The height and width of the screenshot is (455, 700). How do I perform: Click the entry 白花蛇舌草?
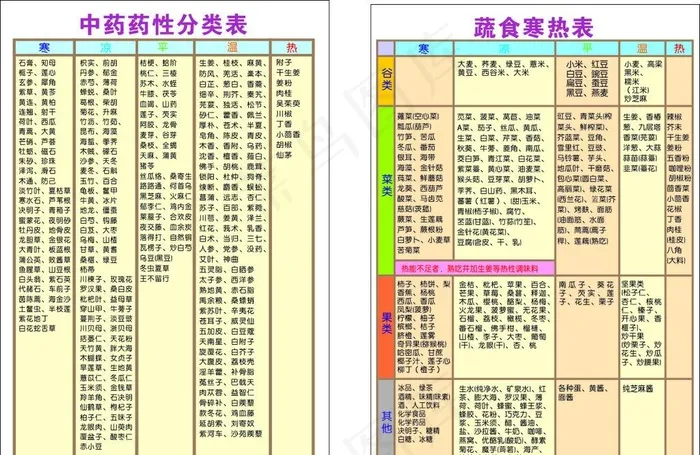[37, 329]
